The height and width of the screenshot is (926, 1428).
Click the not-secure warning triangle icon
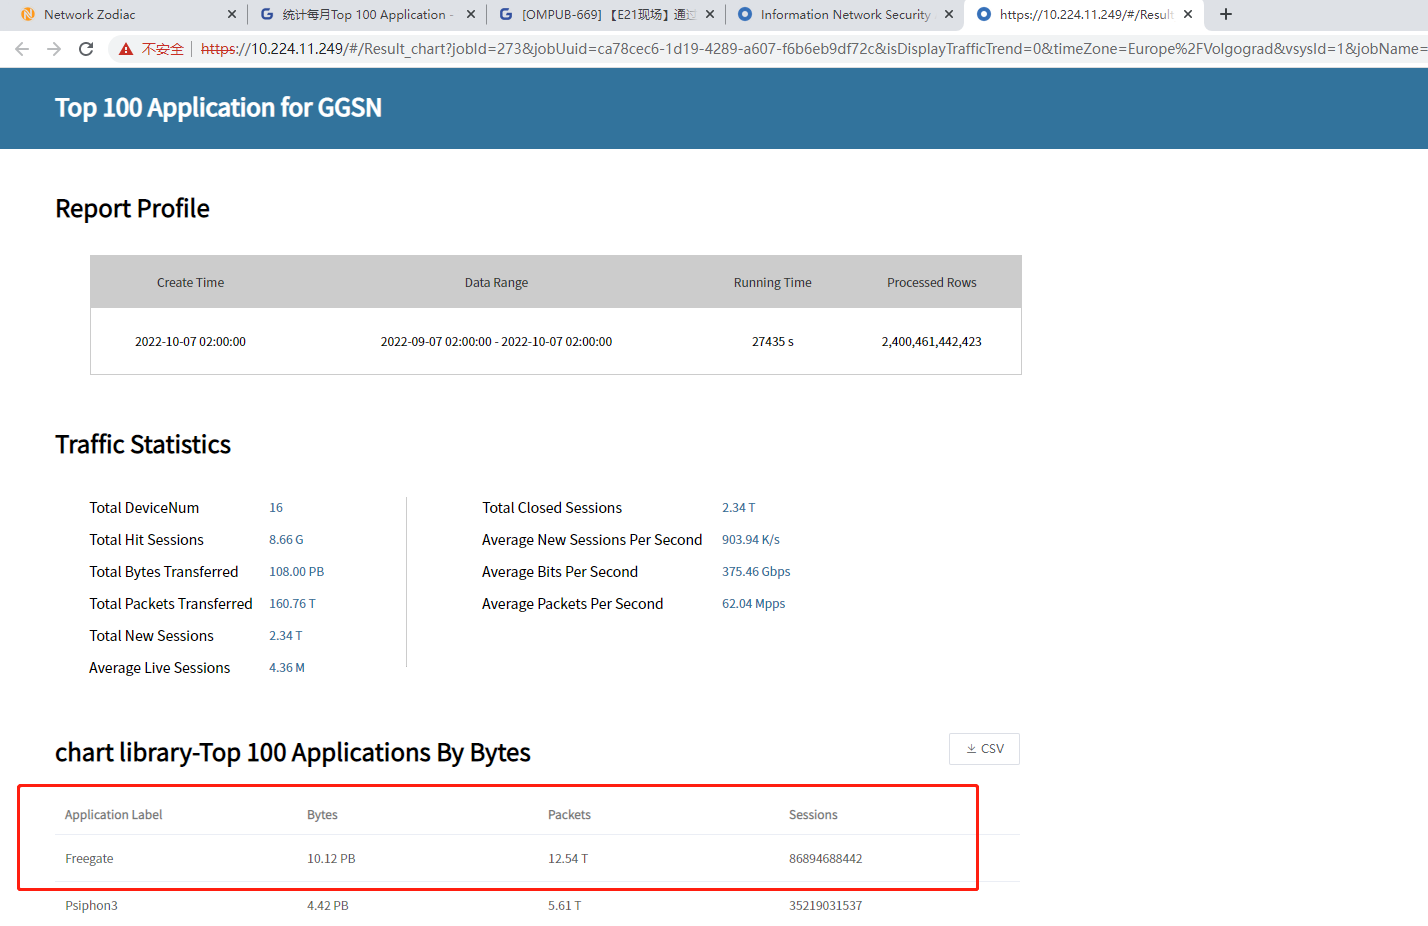coord(126,49)
